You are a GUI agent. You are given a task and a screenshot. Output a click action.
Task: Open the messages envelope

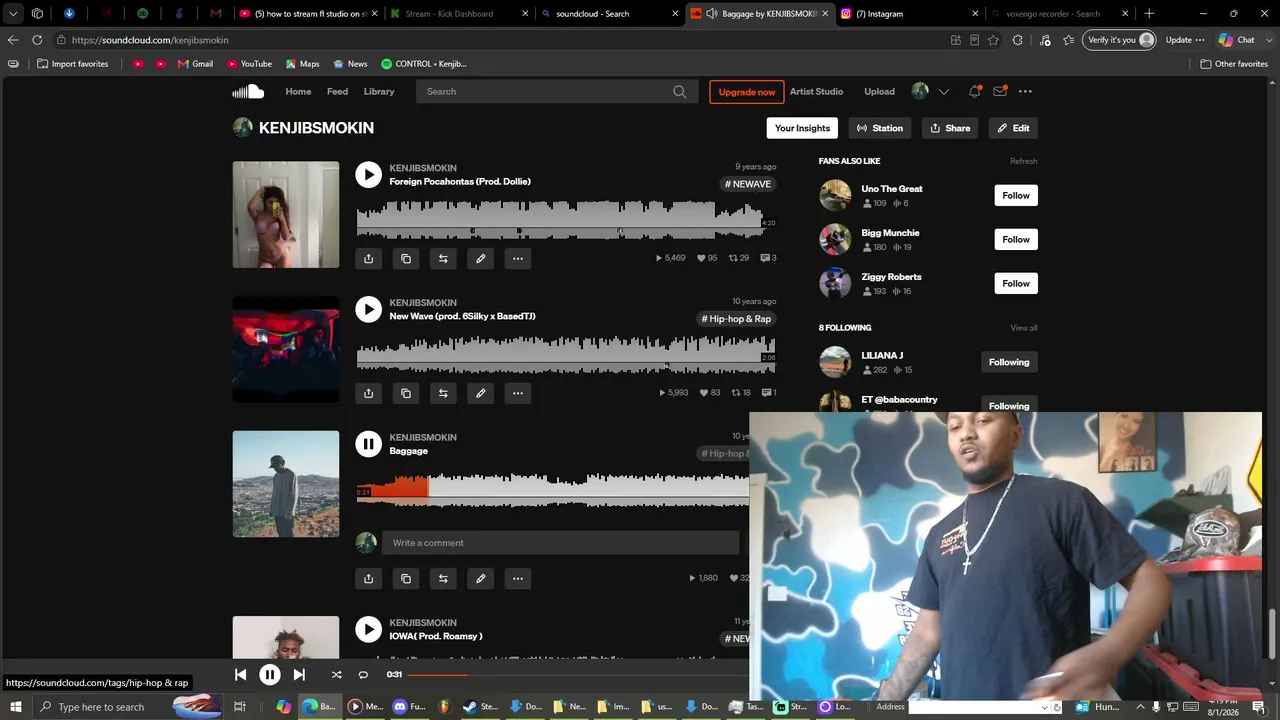click(1000, 91)
